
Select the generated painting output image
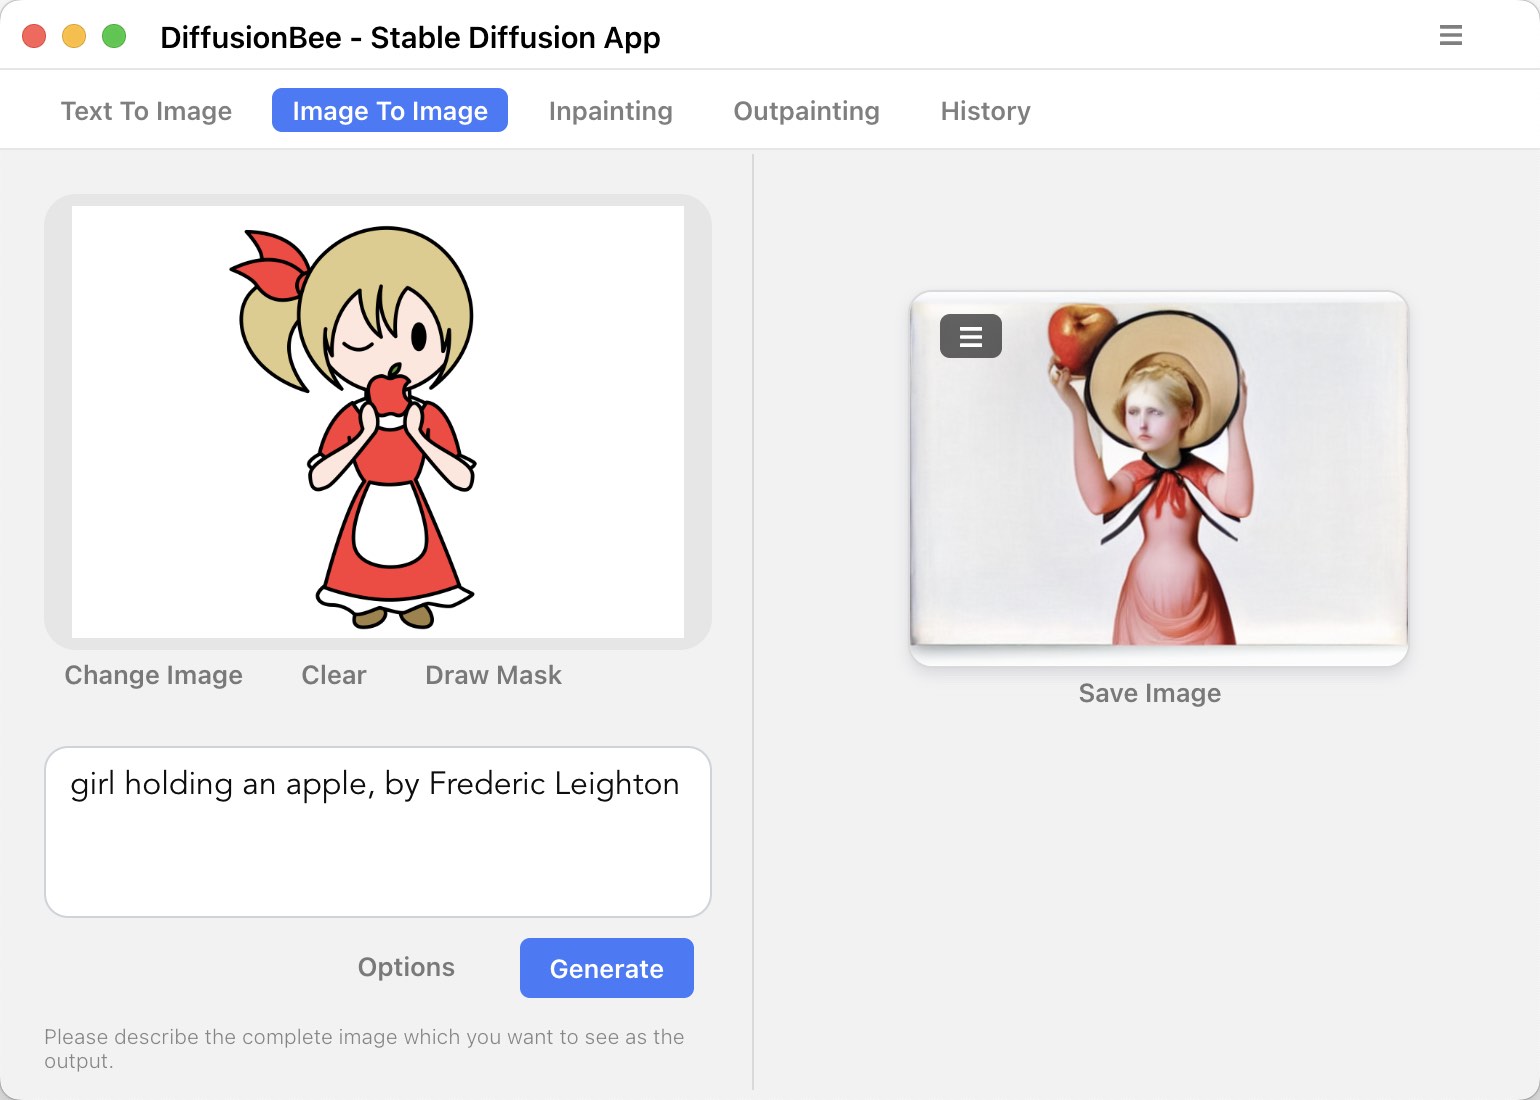tap(1158, 480)
